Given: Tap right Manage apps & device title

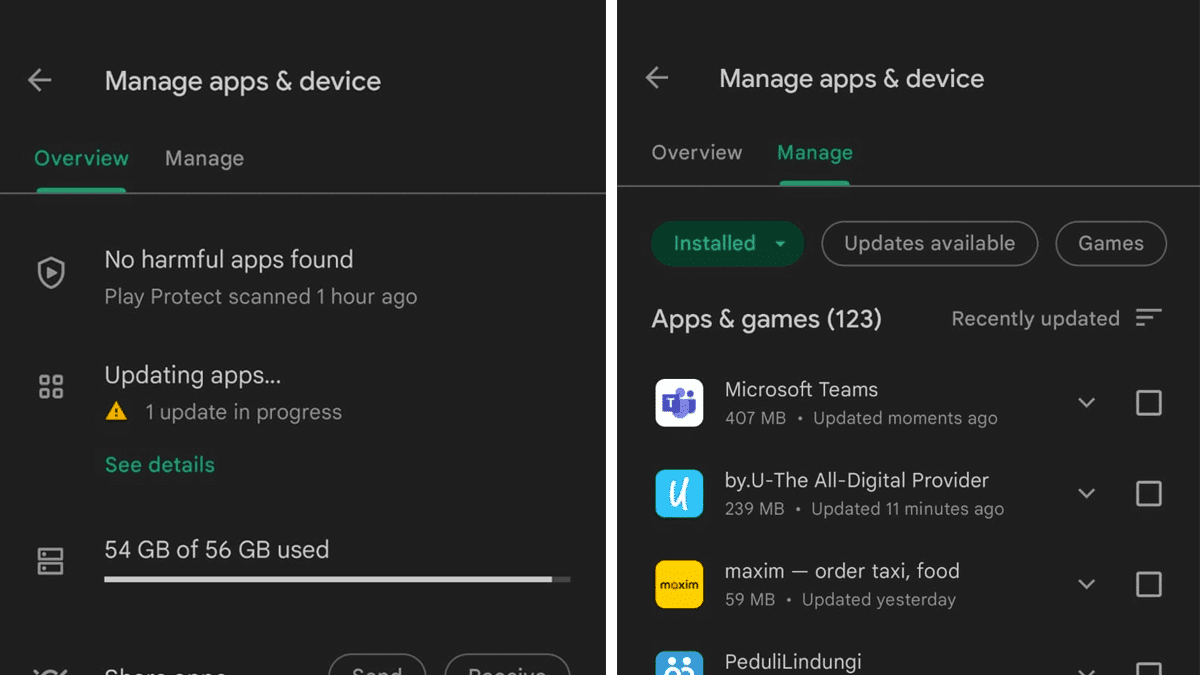Looking at the screenshot, I should (x=852, y=78).
